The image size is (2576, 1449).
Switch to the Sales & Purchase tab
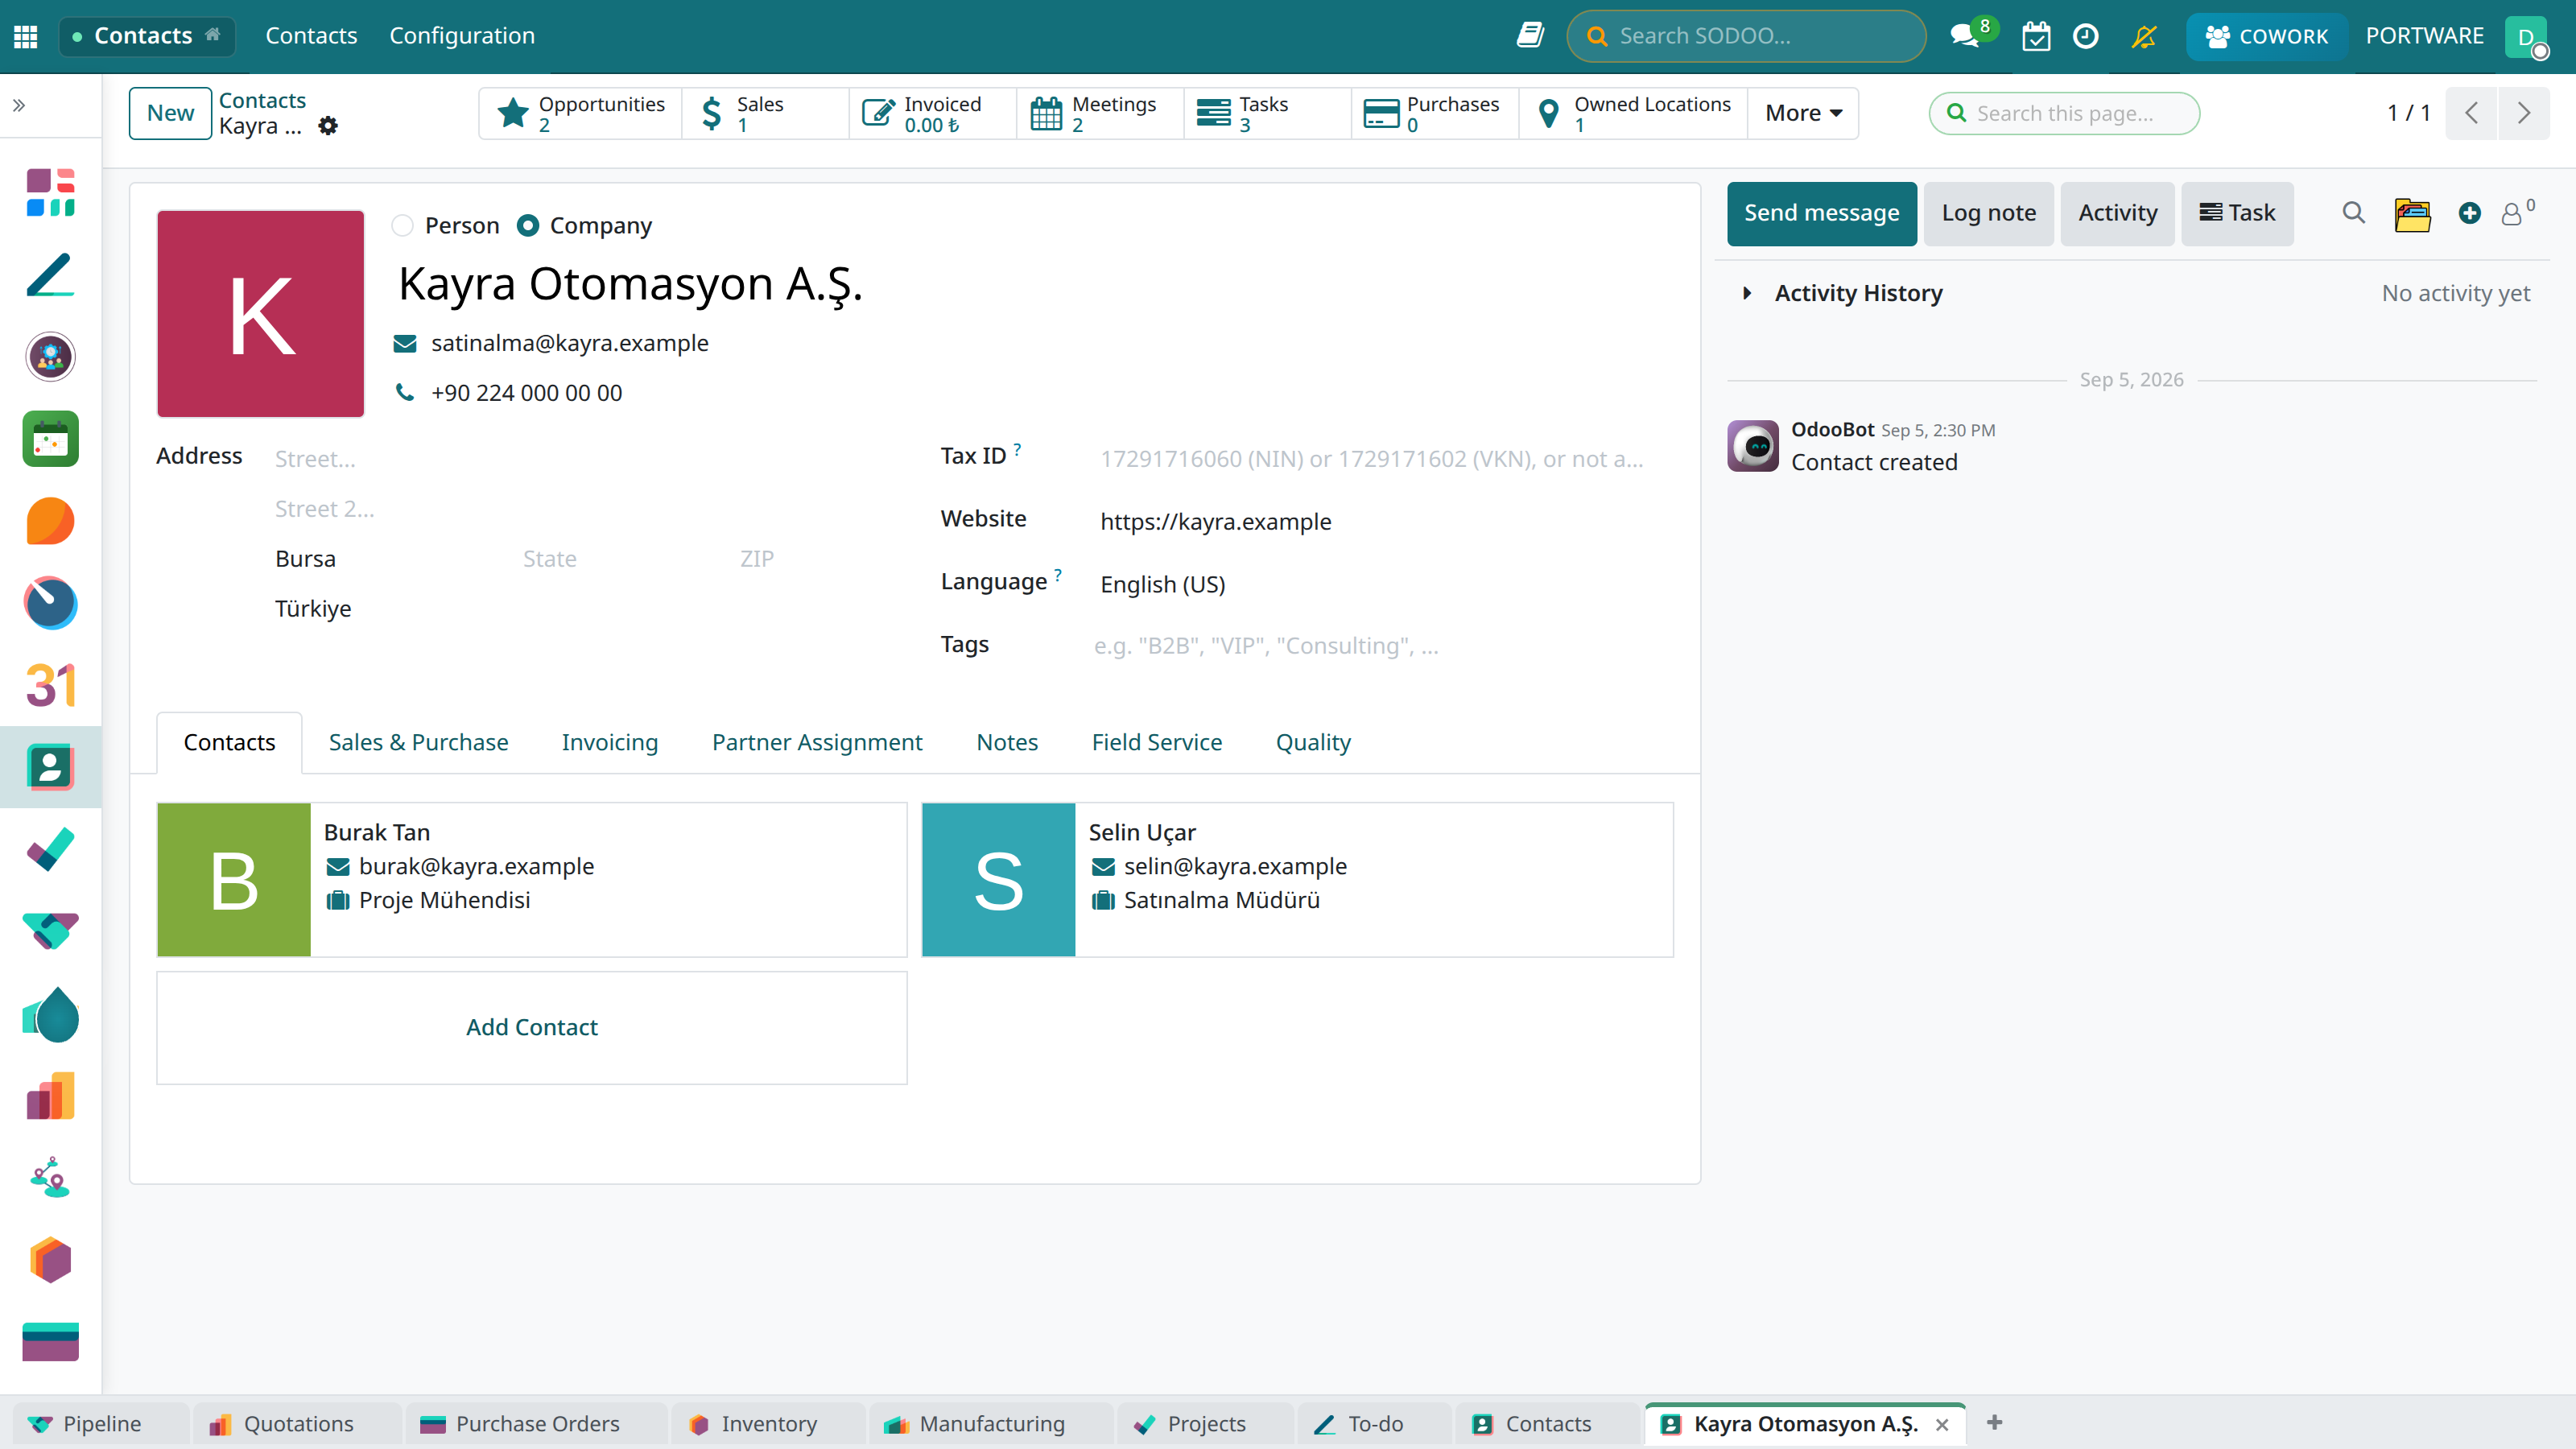coord(418,742)
